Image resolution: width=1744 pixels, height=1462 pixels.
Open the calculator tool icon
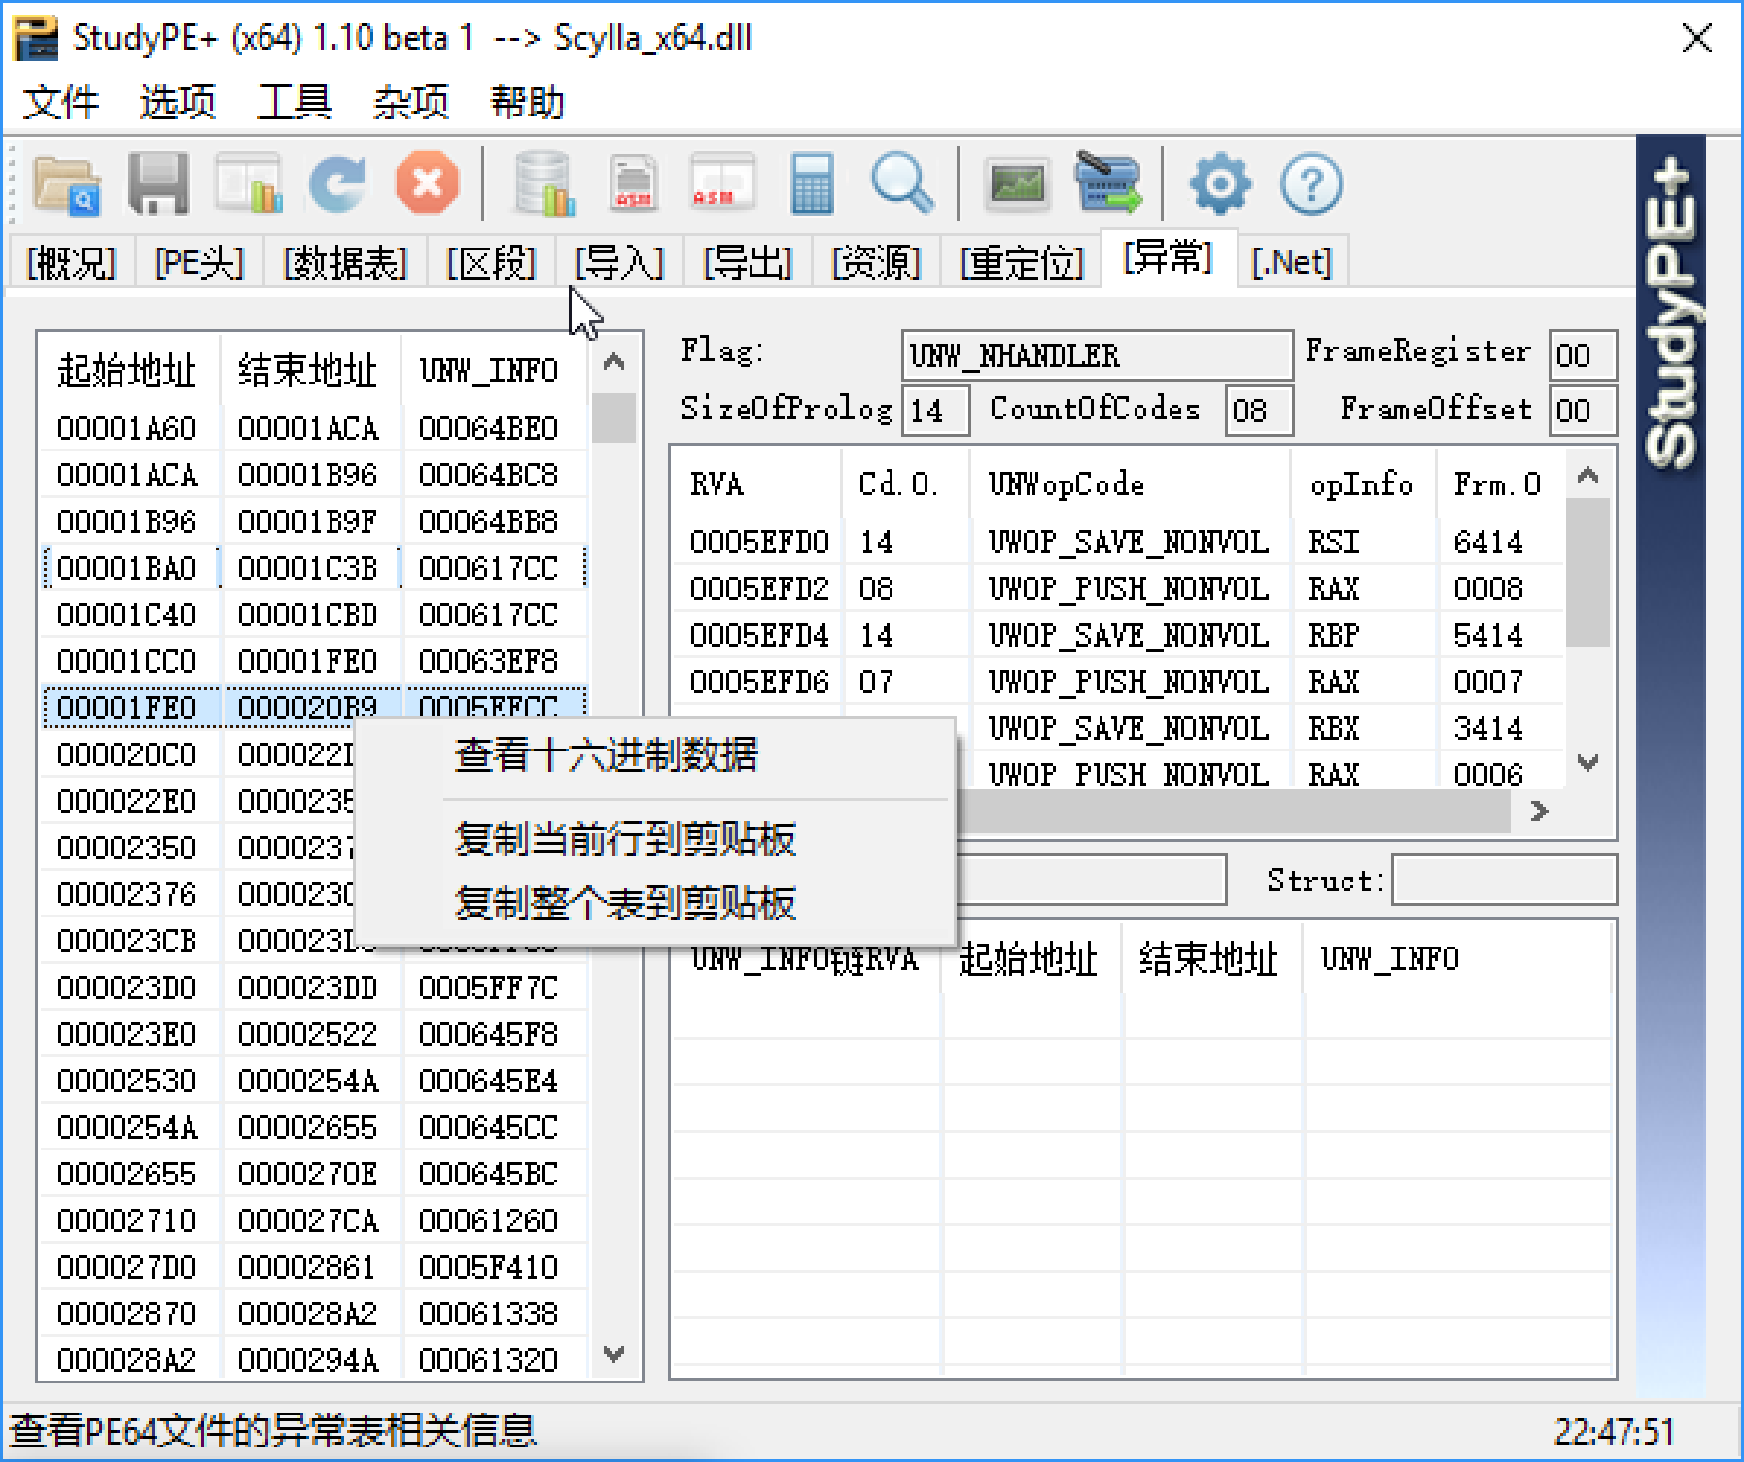pyautogui.click(x=811, y=184)
